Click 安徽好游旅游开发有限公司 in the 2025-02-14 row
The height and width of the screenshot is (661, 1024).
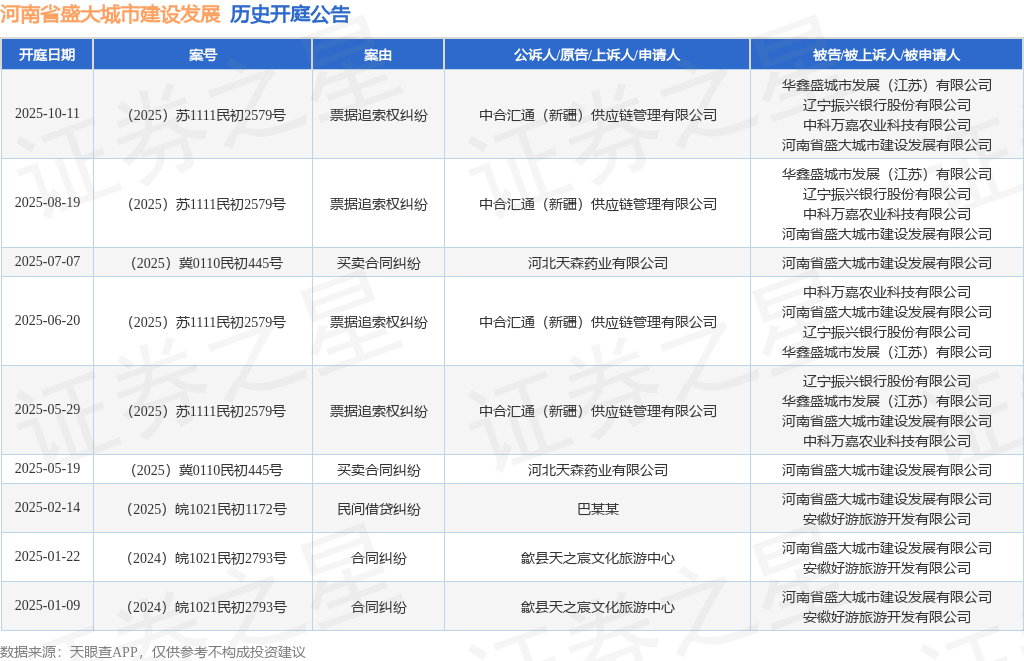[887, 519]
